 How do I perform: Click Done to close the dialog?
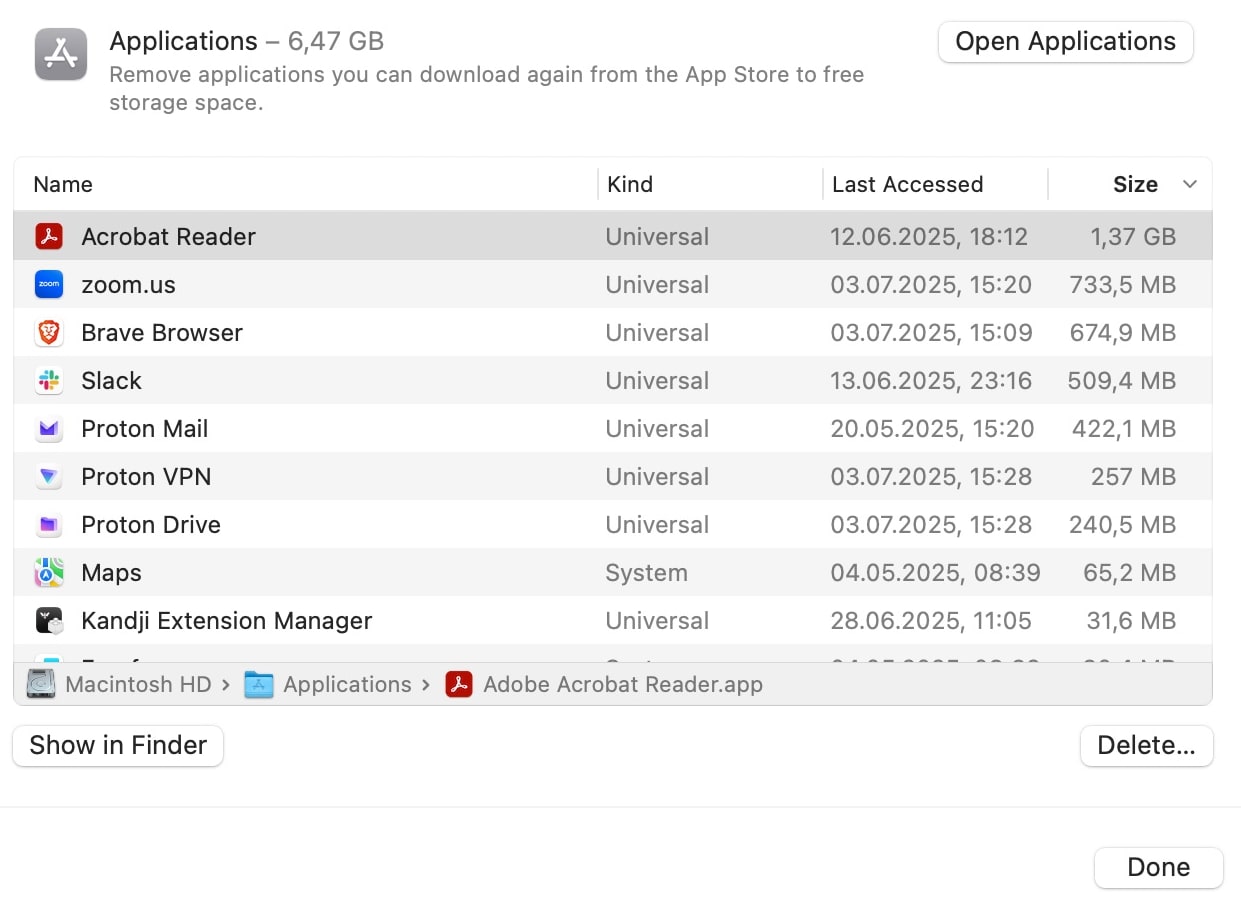click(x=1158, y=868)
